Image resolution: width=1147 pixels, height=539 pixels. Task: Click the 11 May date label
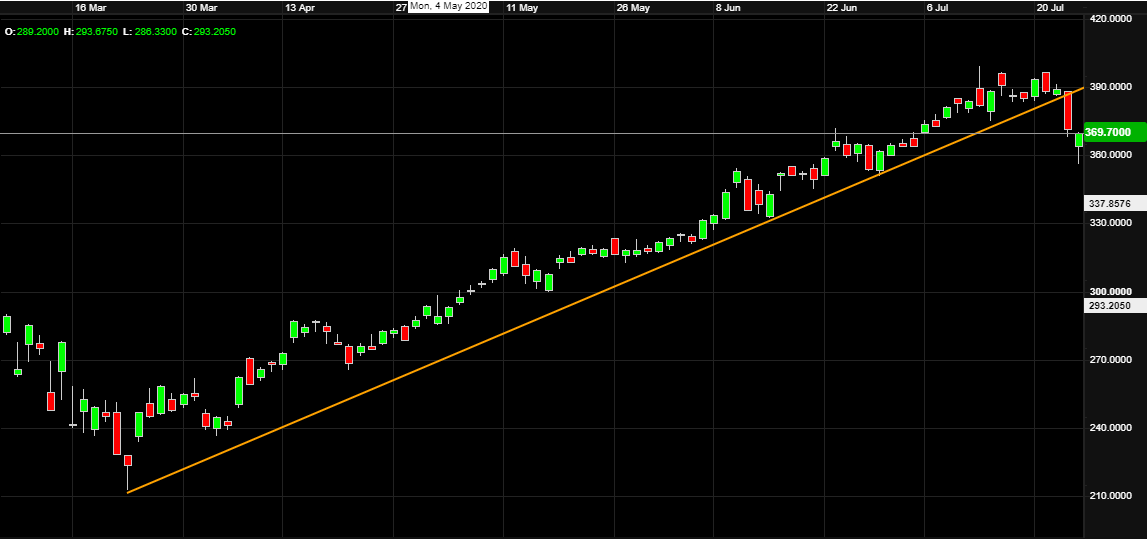(x=522, y=7)
